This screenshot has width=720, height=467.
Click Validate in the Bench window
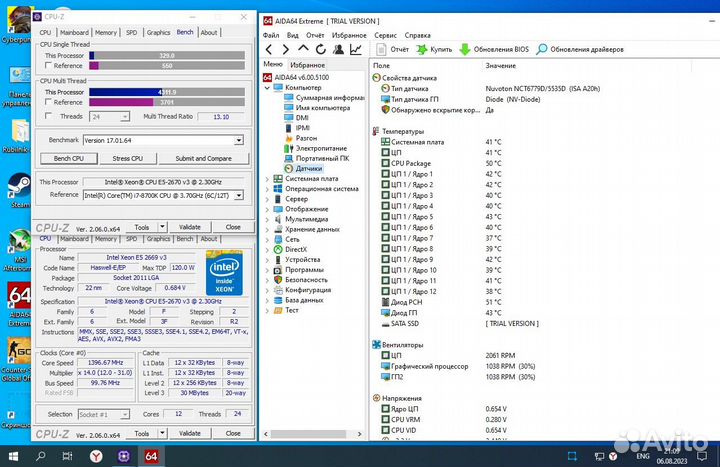(190, 227)
